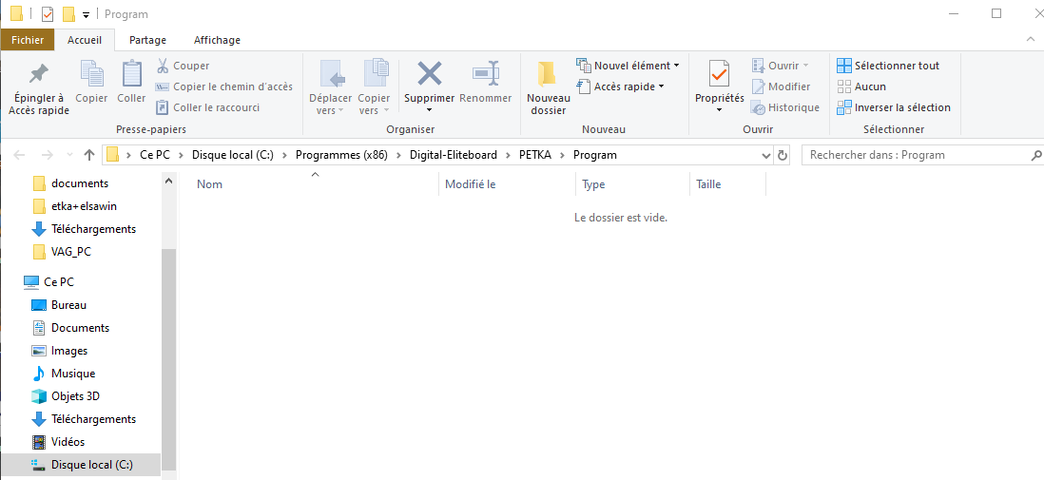The width and height of the screenshot is (1044, 480).
Task: Click the Épingler à Accès rapide pin icon
Action: [x=38, y=75]
